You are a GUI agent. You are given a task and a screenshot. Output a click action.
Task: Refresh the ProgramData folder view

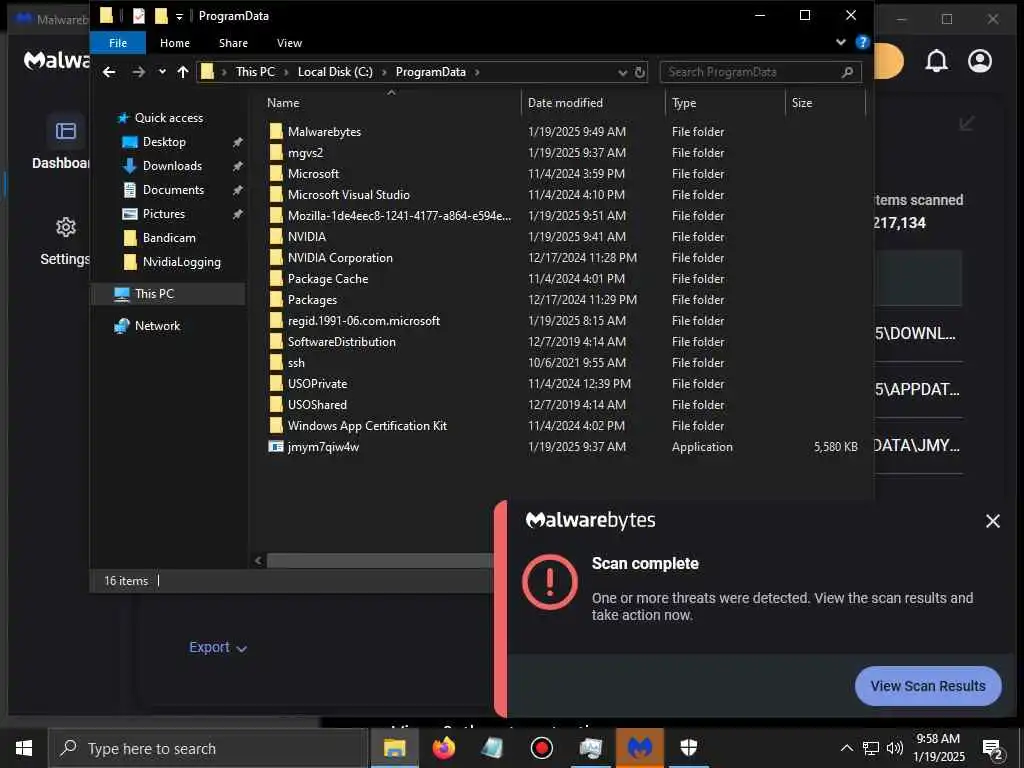click(640, 72)
